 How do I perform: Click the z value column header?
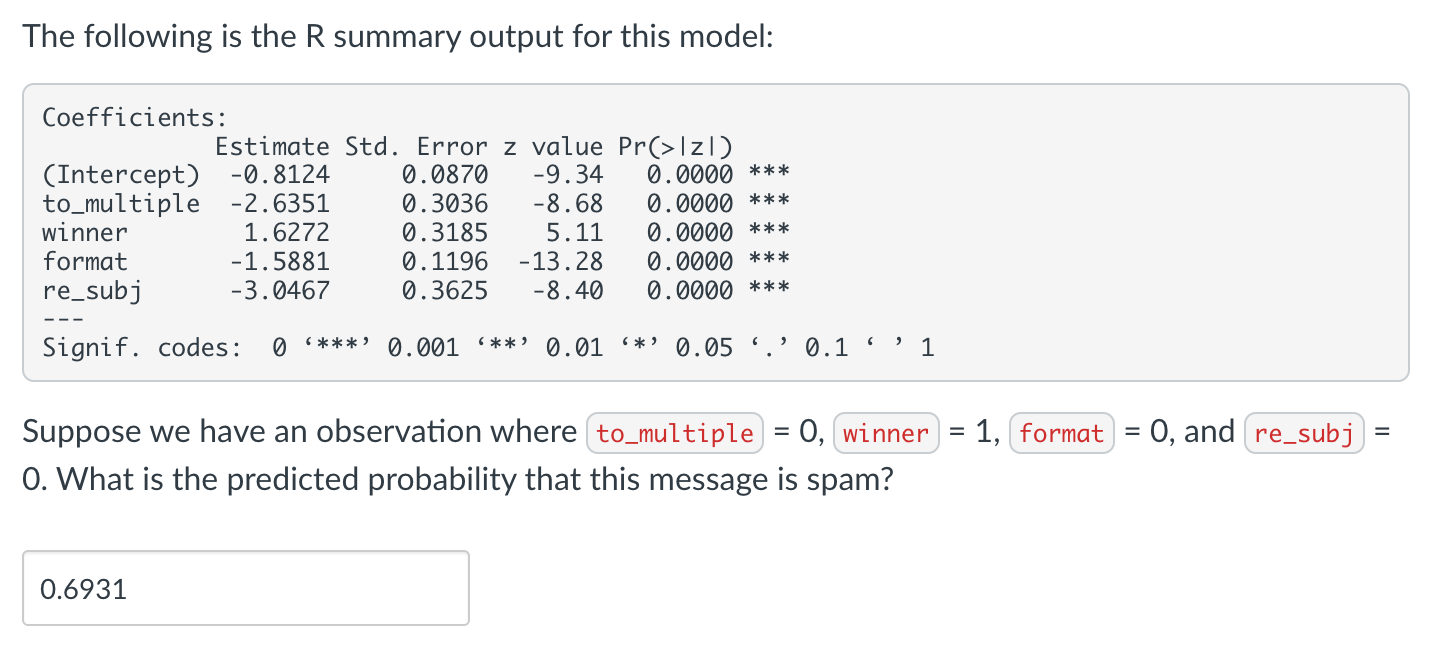(x=548, y=146)
